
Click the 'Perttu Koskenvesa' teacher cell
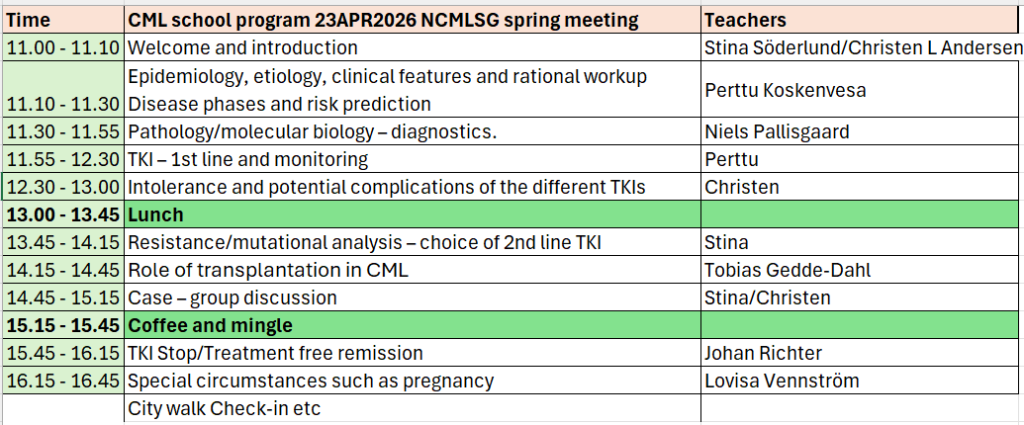click(x=862, y=90)
